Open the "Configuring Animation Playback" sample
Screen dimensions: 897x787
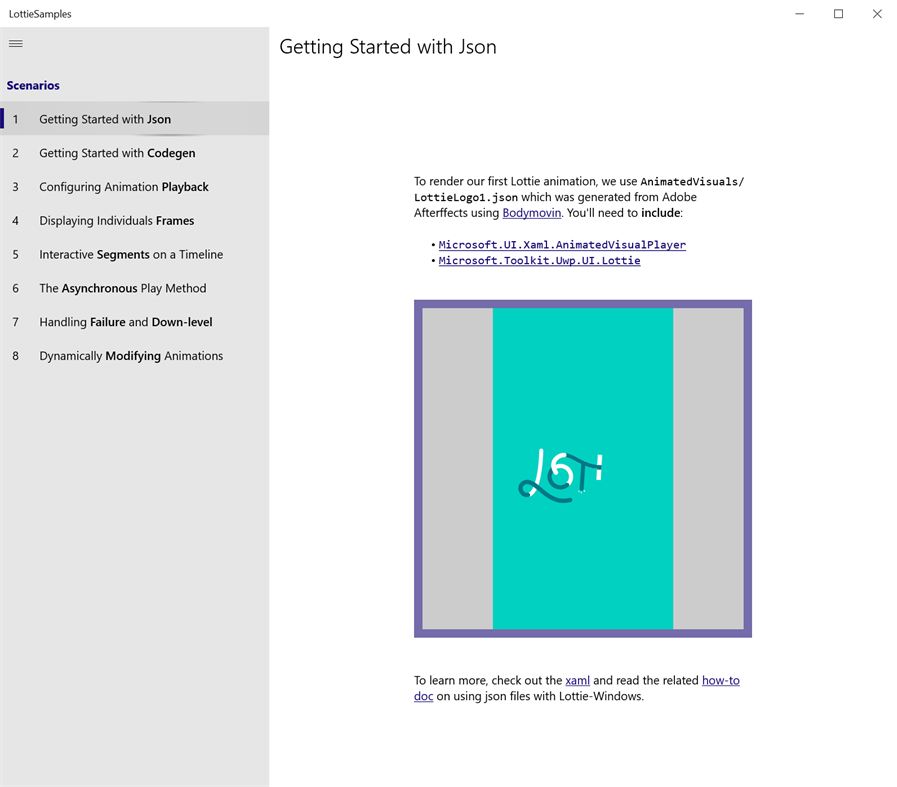(123, 186)
